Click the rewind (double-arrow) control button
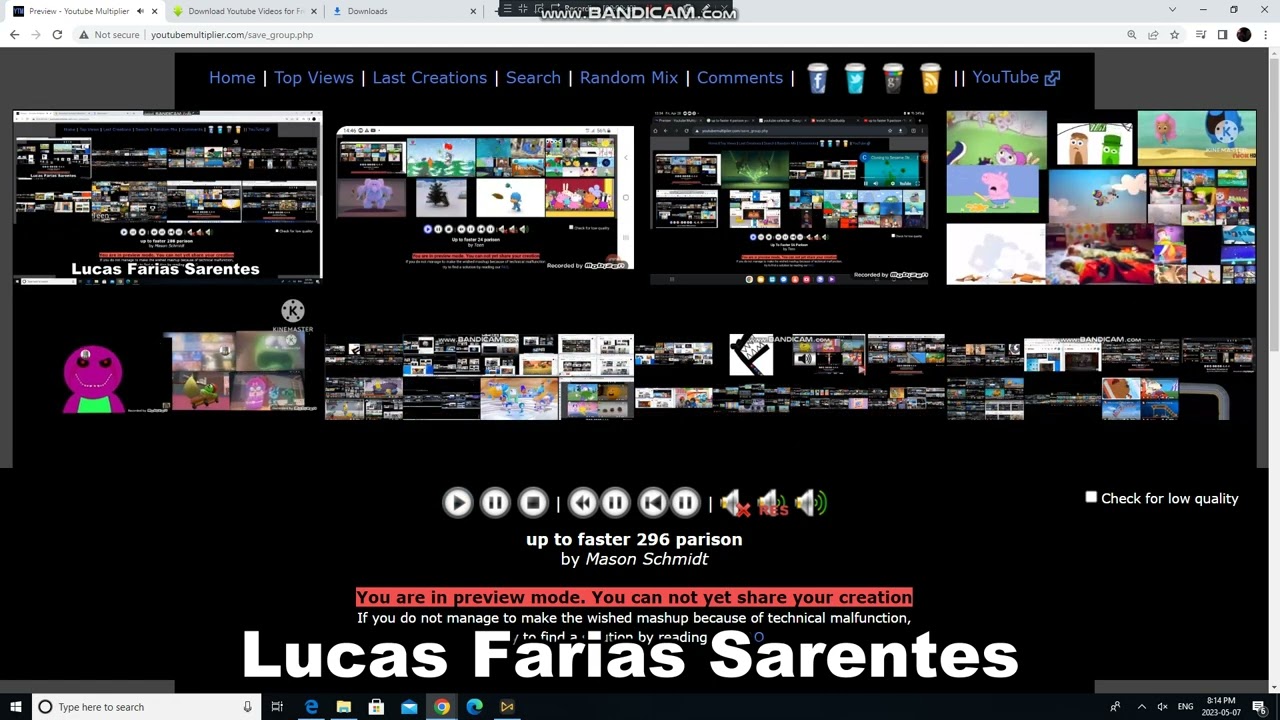 point(583,502)
